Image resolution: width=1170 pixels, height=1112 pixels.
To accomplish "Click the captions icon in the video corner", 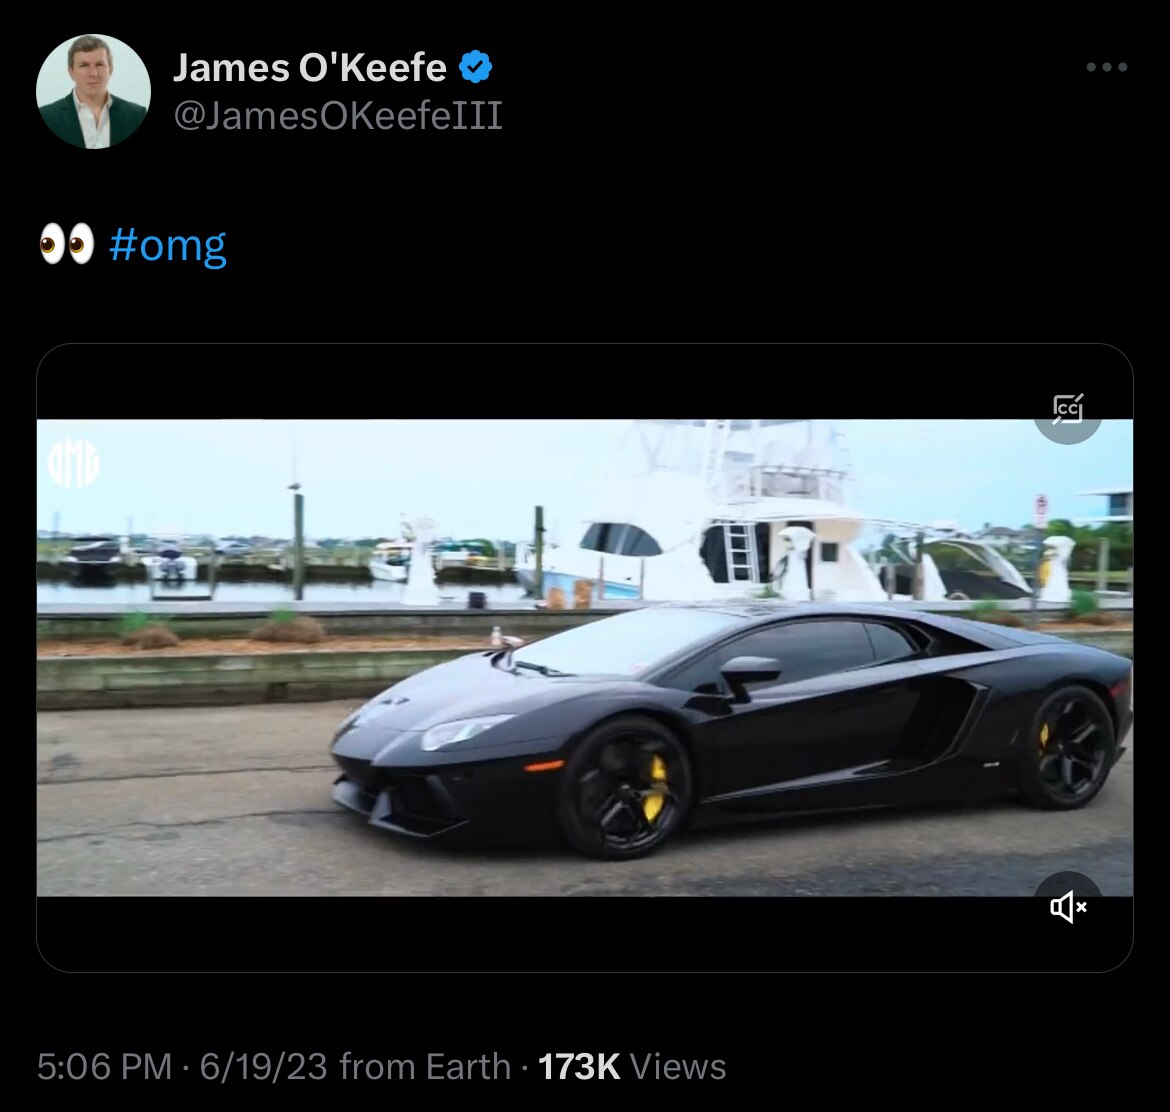I will 1067,408.
